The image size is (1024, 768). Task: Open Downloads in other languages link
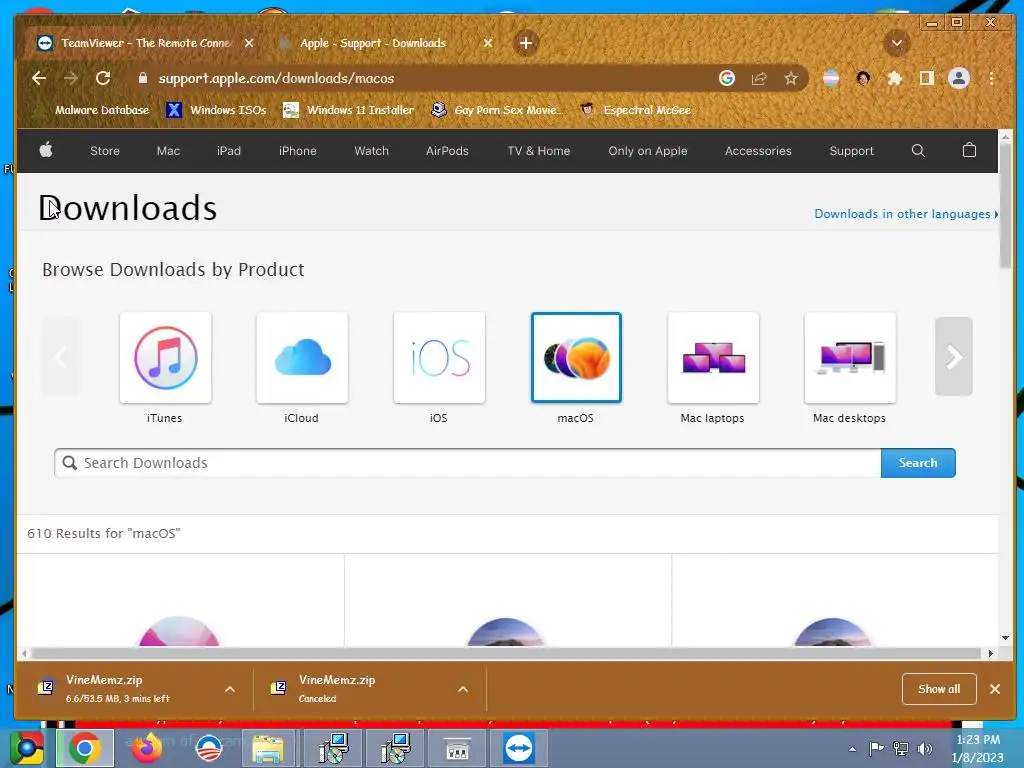(x=906, y=214)
